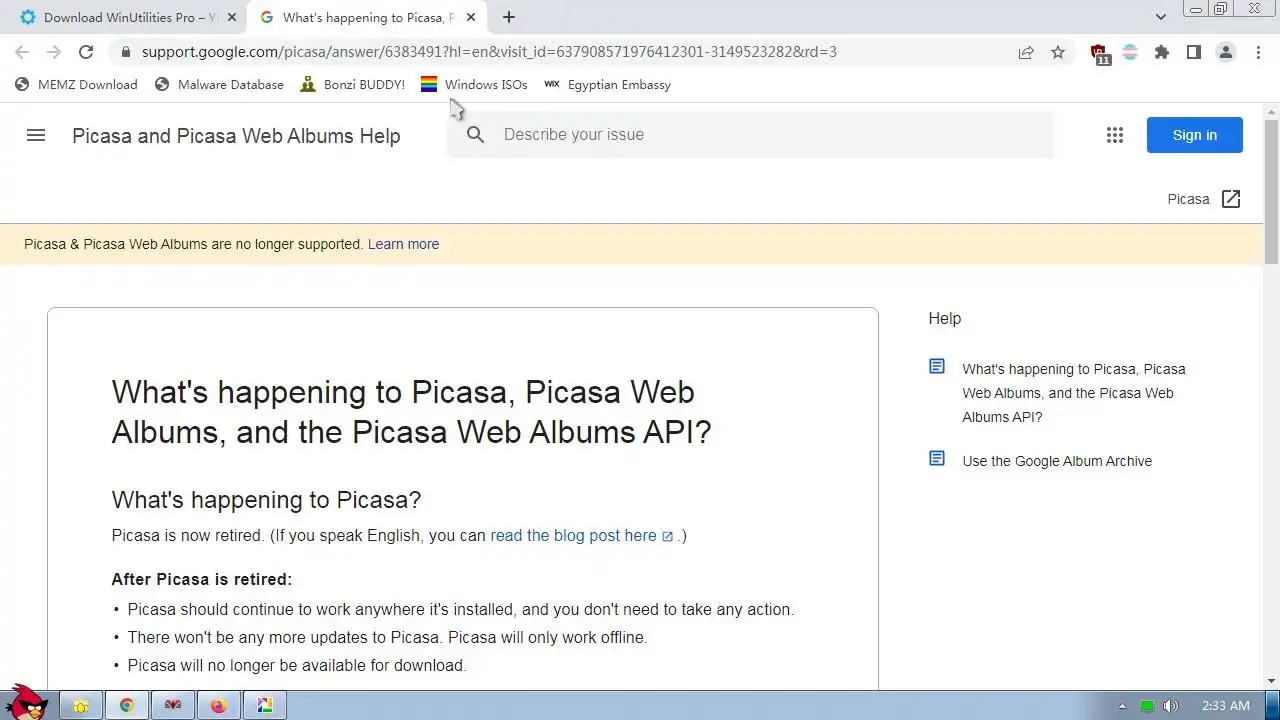Viewport: 1280px width, 720px height.
Task: Click the browser address bar URL
Action: pyautogui.click(x=489, y=52)
